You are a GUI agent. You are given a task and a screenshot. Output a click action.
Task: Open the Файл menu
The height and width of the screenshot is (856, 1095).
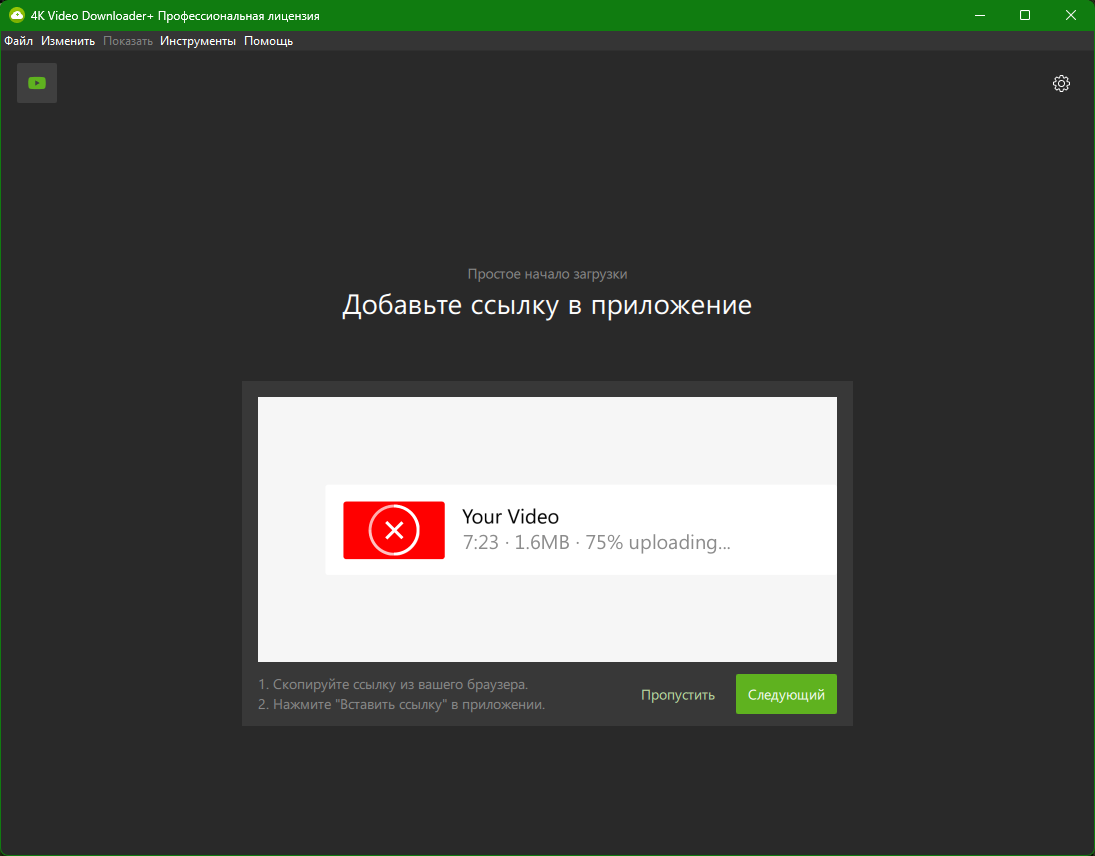click(x=19, y=41)
